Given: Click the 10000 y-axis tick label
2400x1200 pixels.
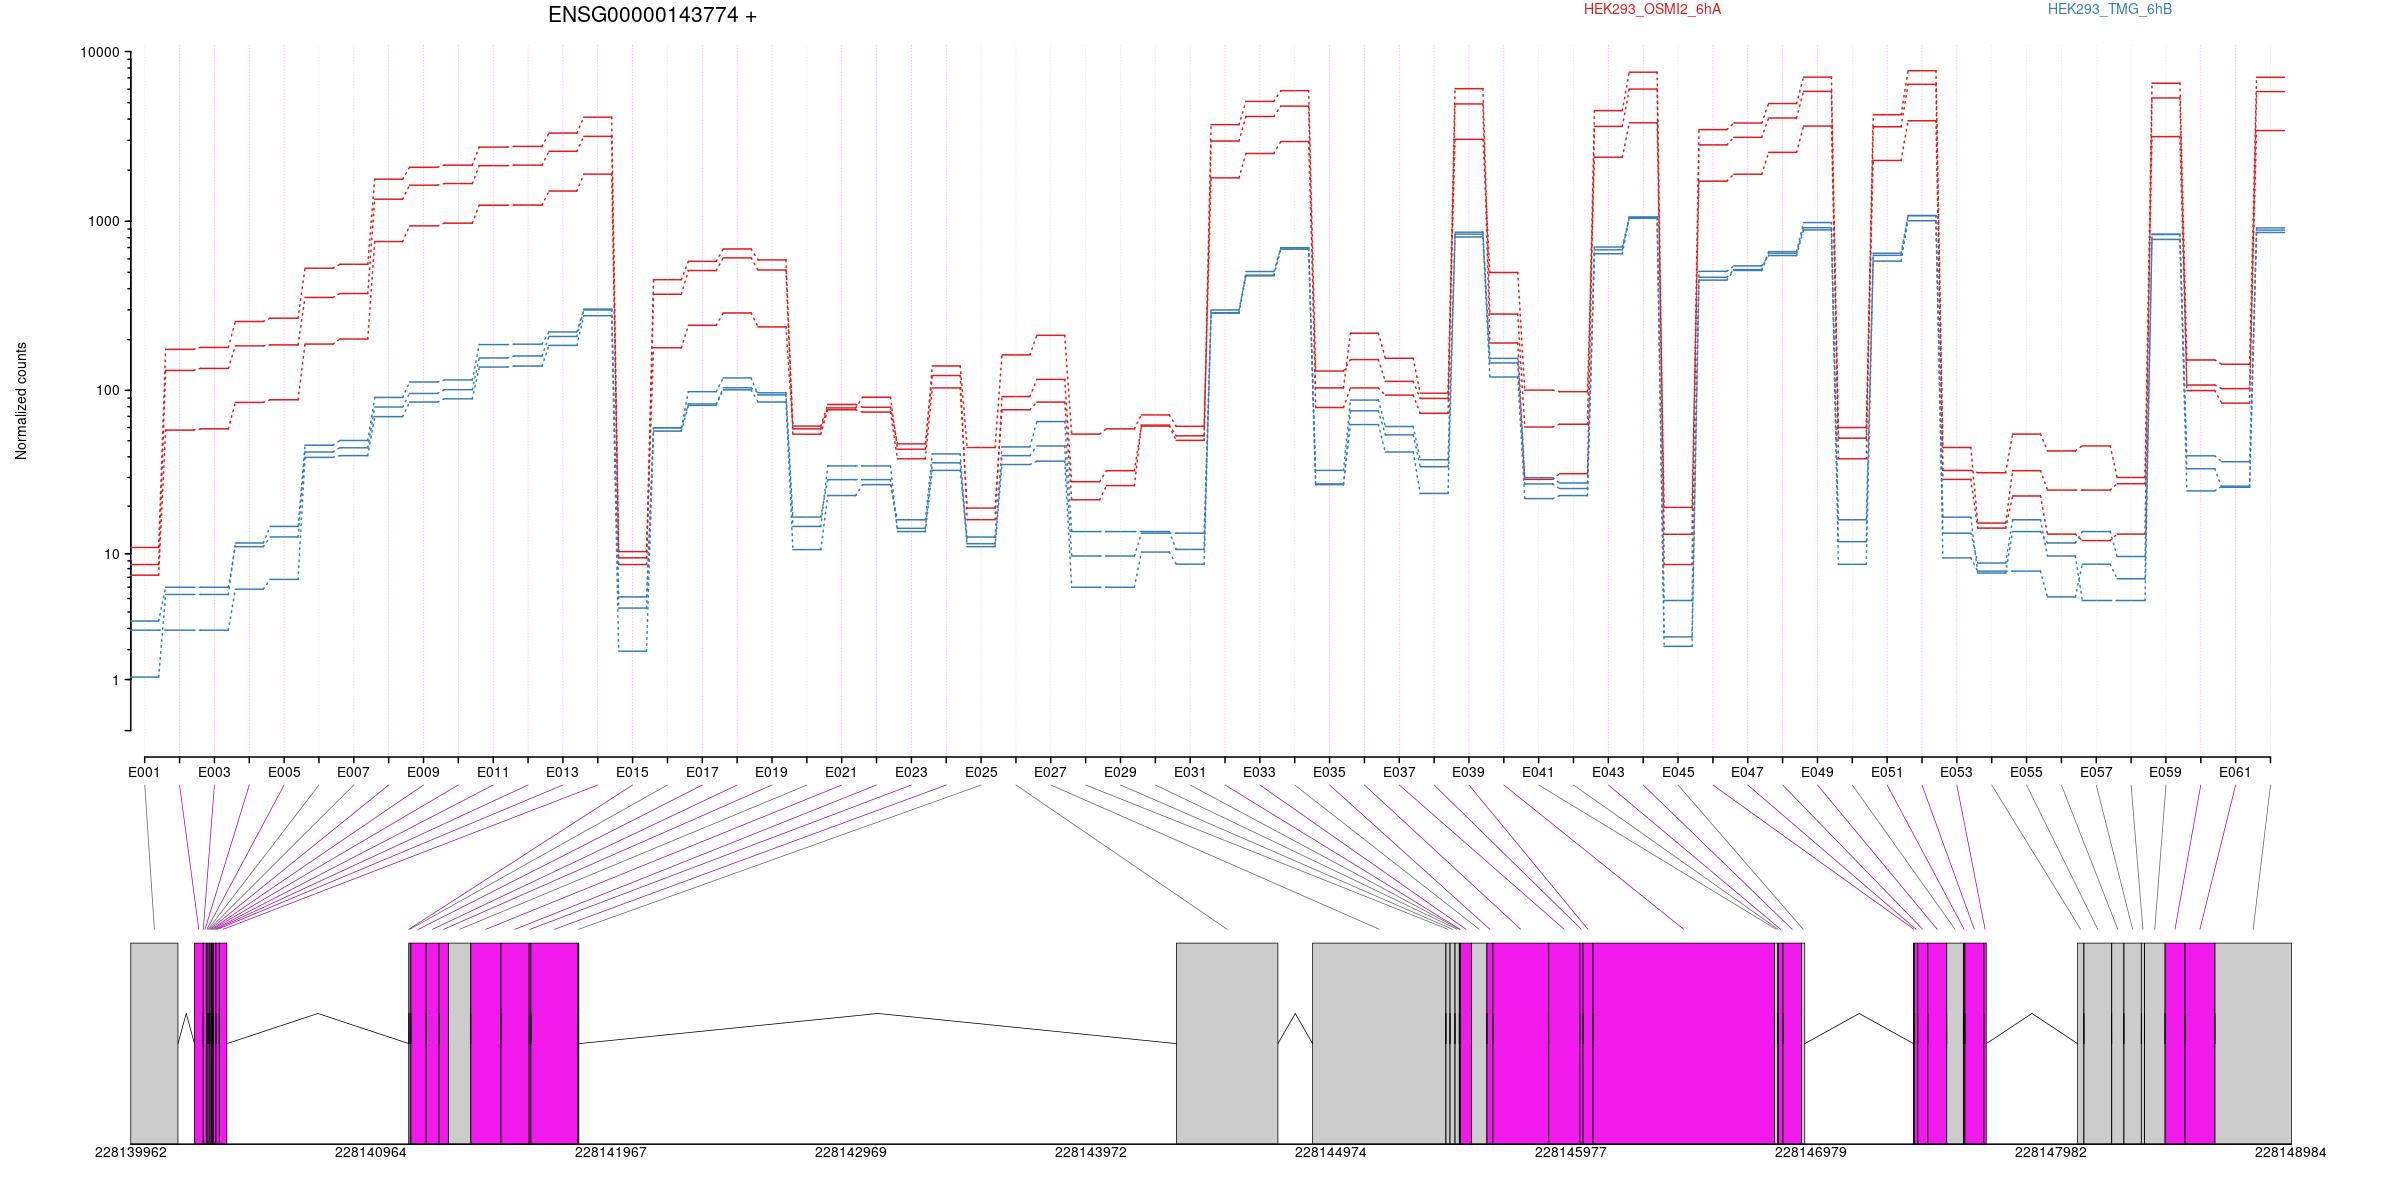Looking at the screenshot, I should [x=100, y=52].
